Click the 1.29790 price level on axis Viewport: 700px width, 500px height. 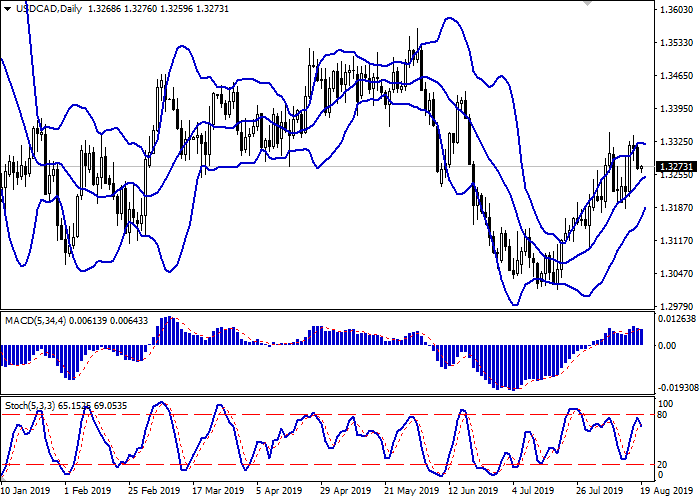[675, 306]
